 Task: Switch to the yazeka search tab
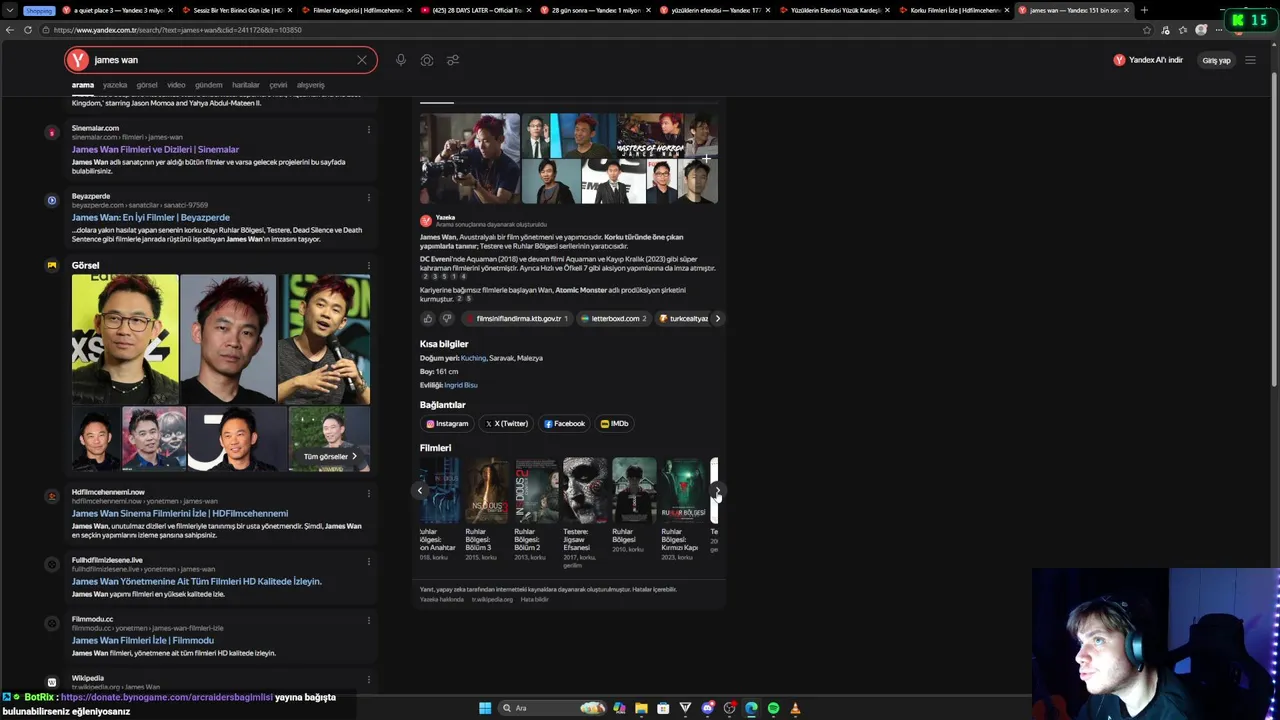pyautogui.click(x=115, y=85)
